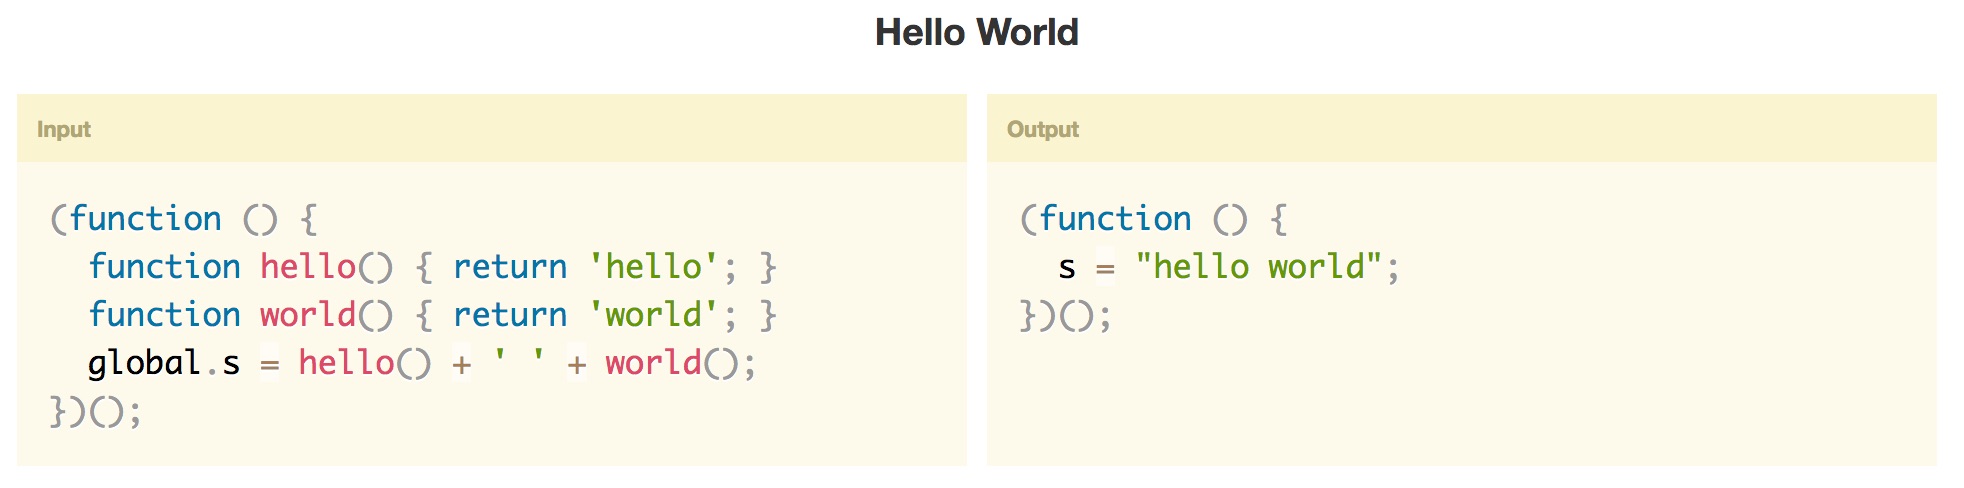
Task: Click the s variable in Output code
Action: tap(1067, 268)
